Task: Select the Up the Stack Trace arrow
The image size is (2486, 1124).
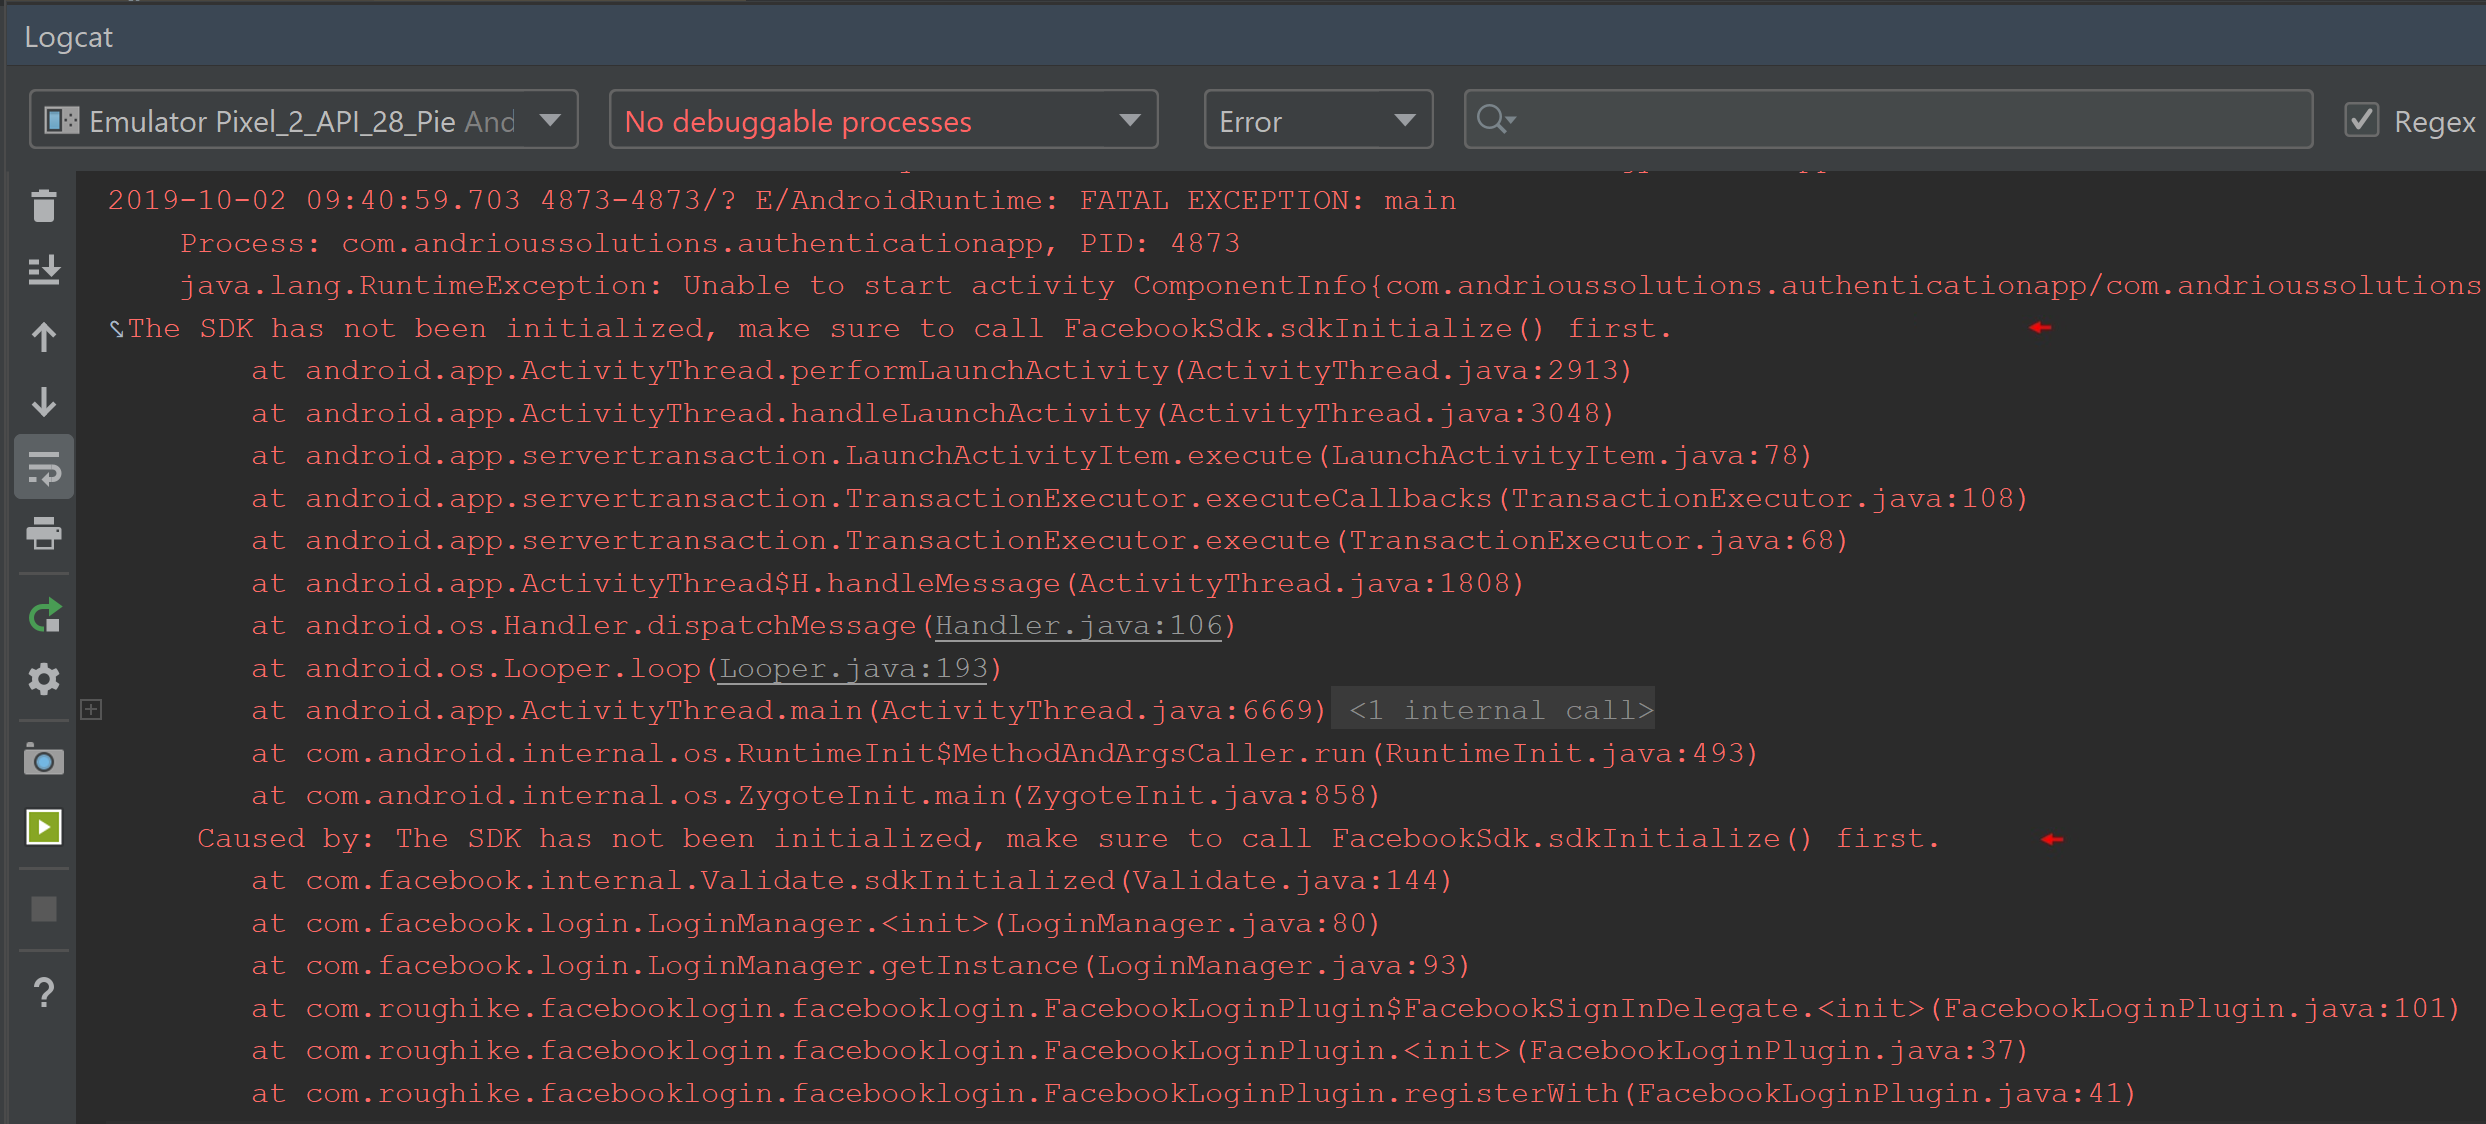Action: click(43, 337)
